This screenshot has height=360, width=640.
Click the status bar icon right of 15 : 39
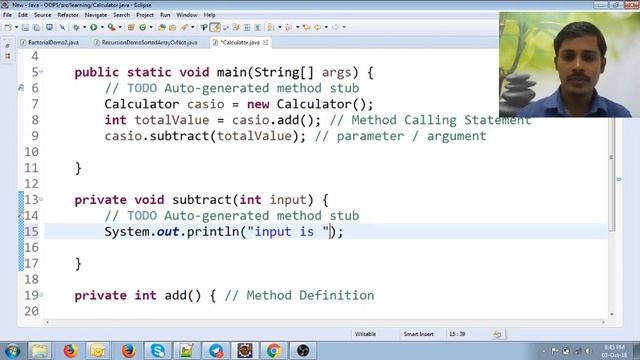[x=497, y=334]
